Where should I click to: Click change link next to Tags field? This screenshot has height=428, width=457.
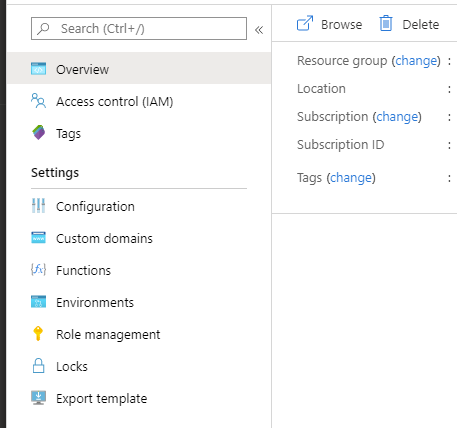click(351, 178)
